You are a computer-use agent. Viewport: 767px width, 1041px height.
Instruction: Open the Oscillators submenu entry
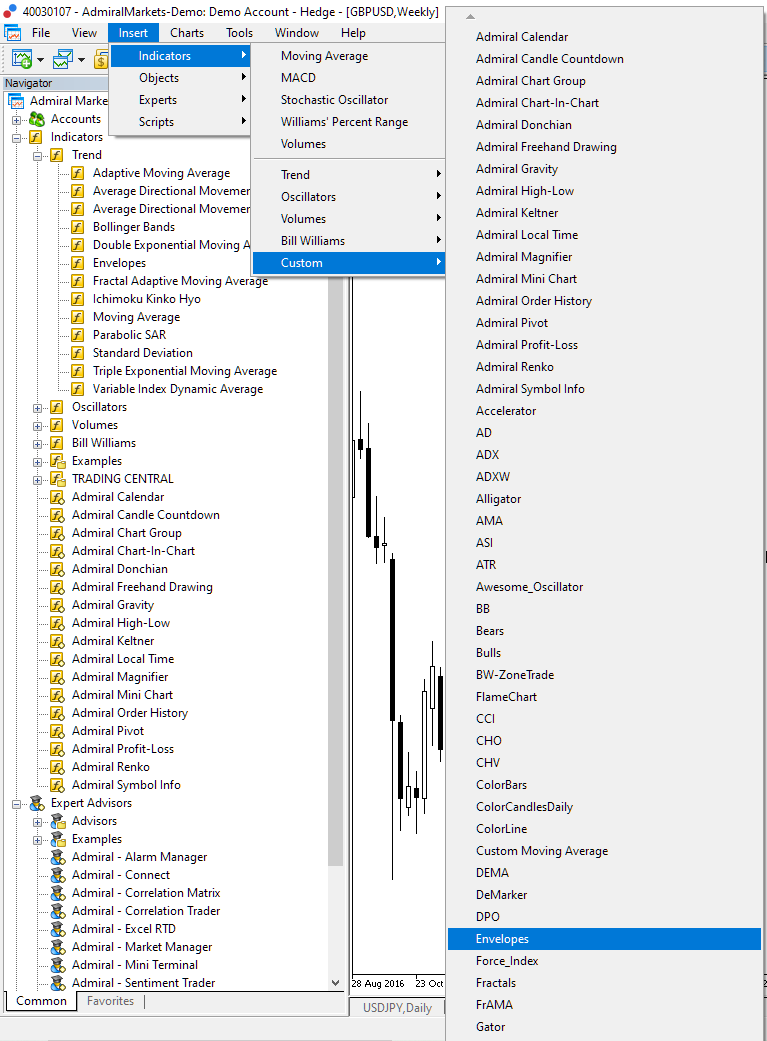(x=349, y=197)
